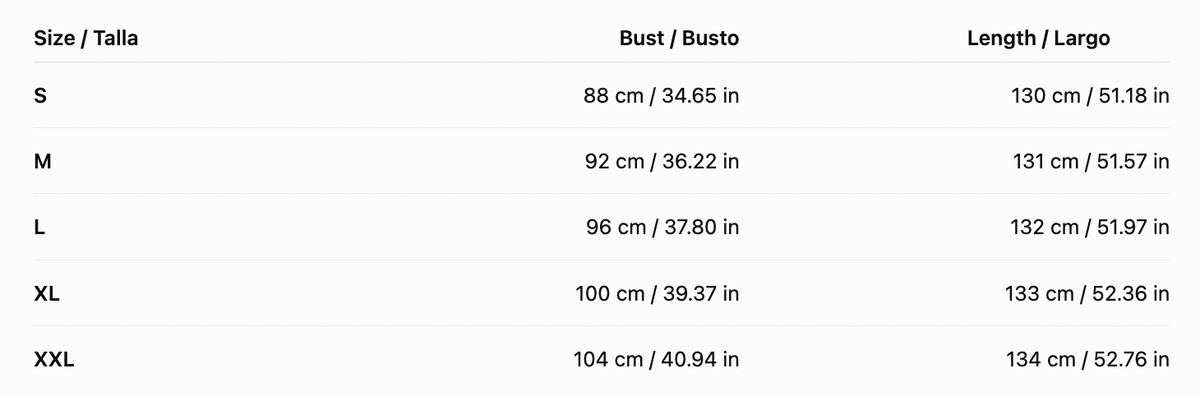Select the L size row label

[39, 228]
